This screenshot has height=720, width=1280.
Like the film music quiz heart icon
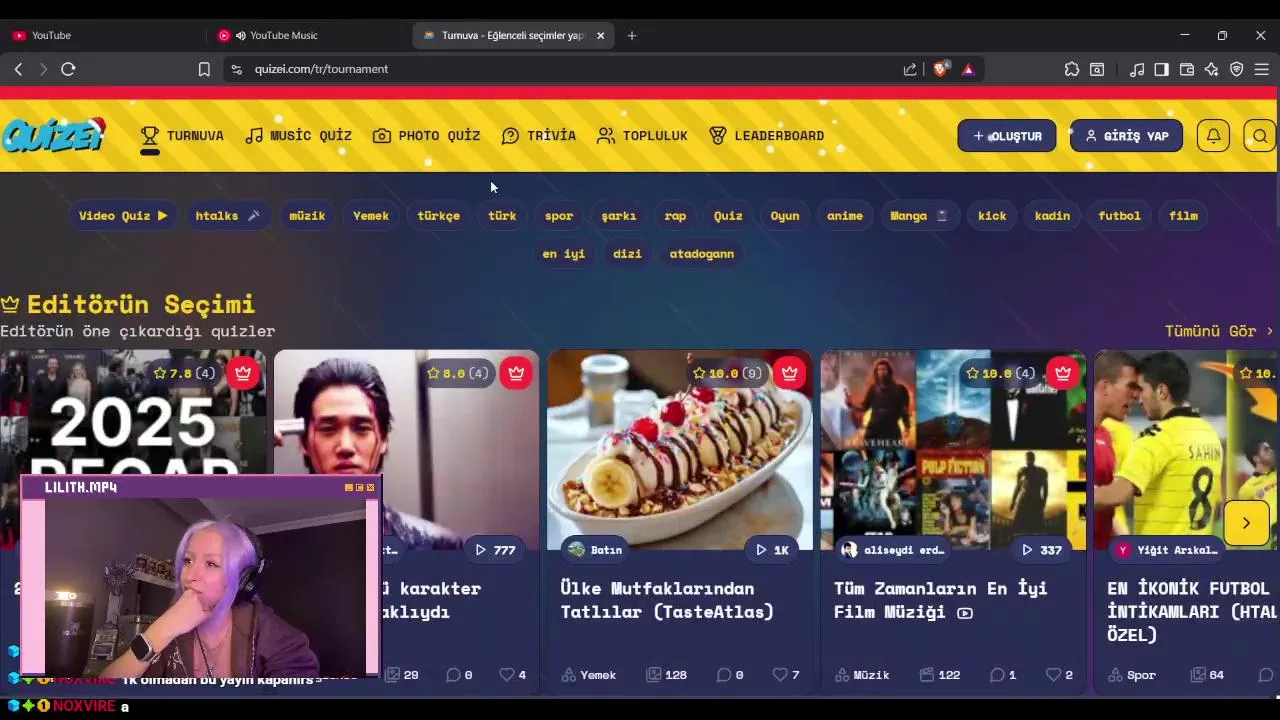pyautogui.click(x=1052, y=675)
